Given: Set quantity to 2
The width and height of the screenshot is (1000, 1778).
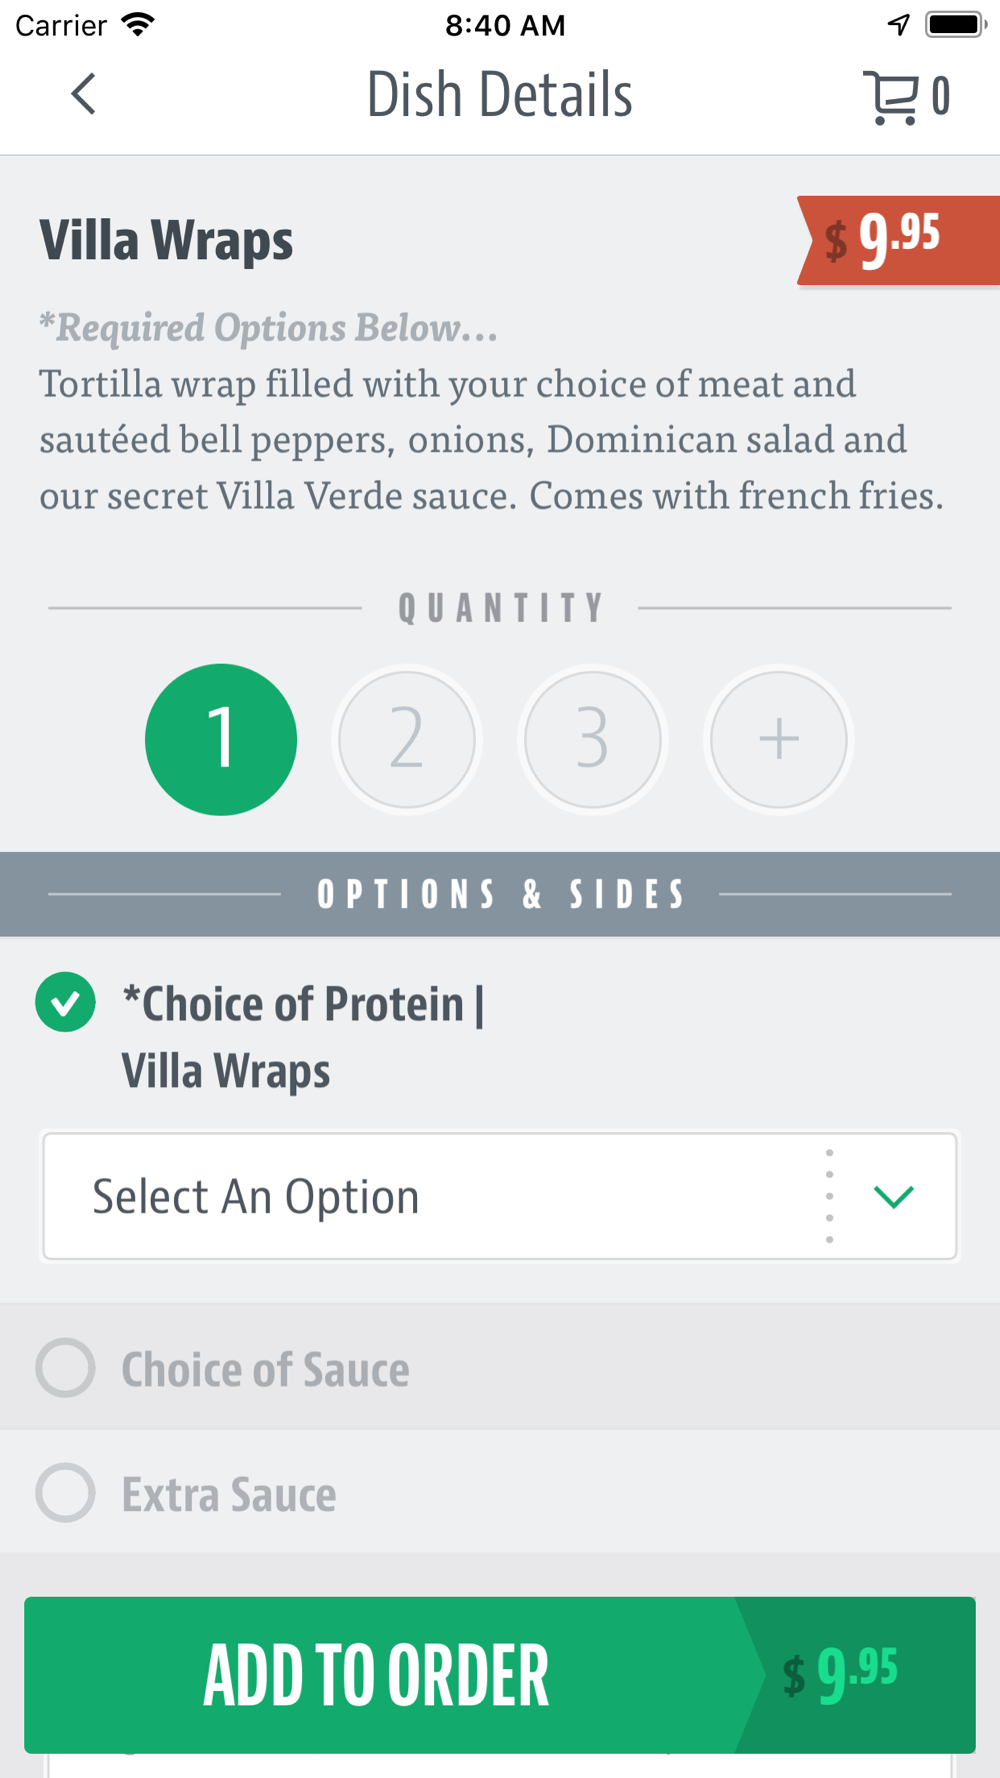Looking at the screenshot, I should pos(407,740).
